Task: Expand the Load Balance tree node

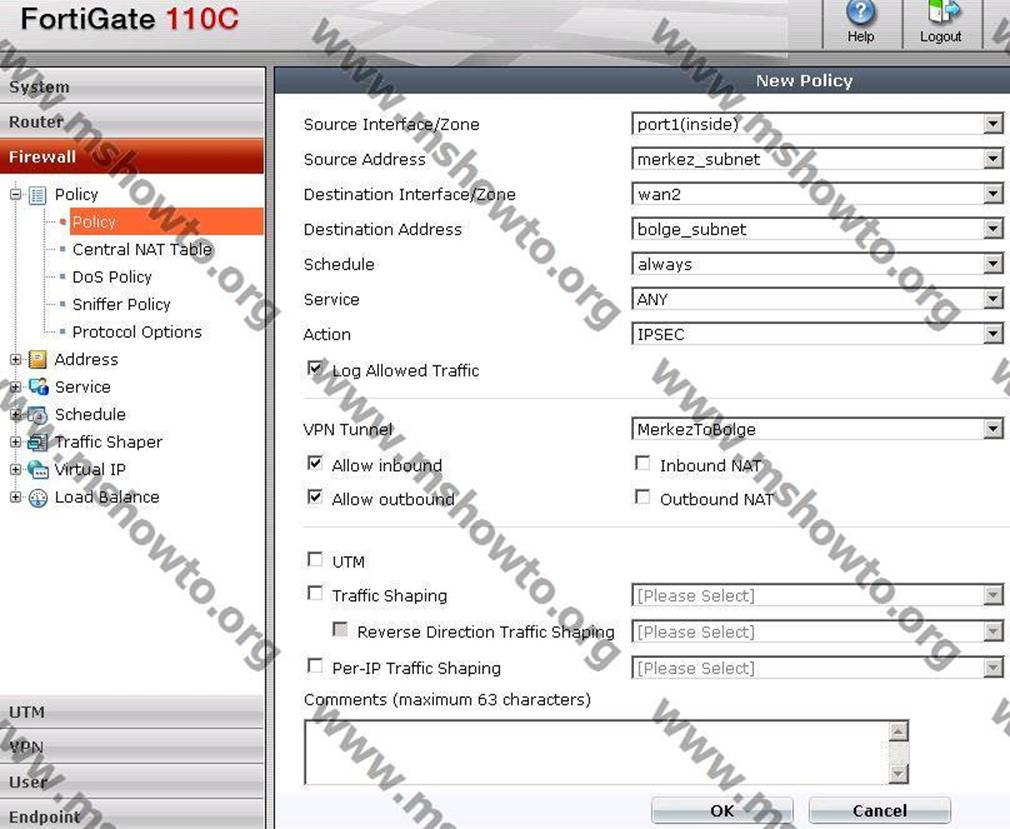Action: click(15, 497)
